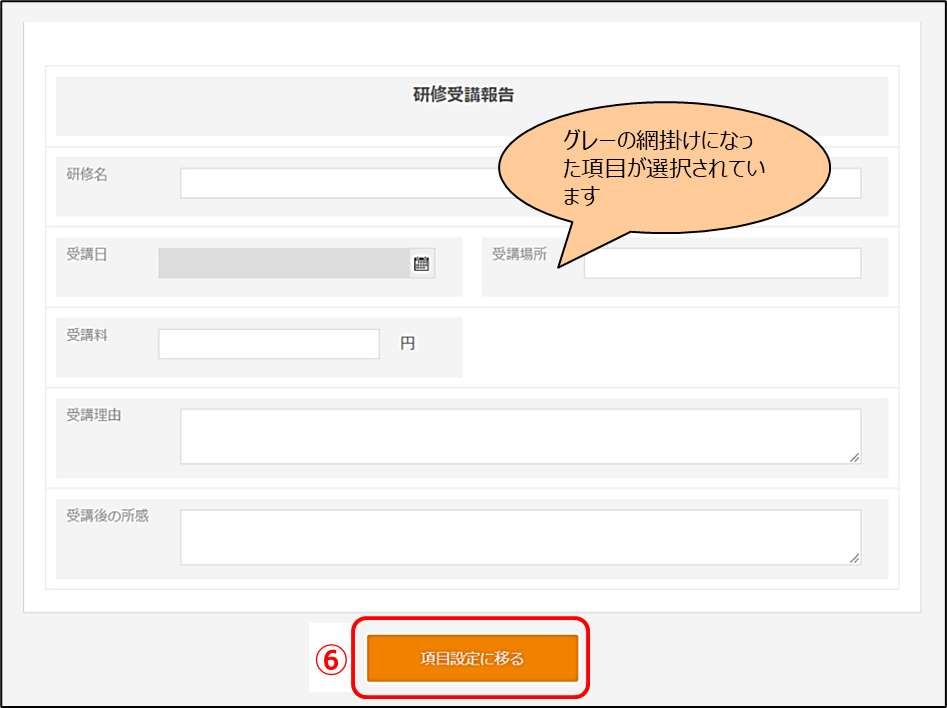Open the calendar picker for 受講日
This screenshot has height=708, width=947.
422,263
